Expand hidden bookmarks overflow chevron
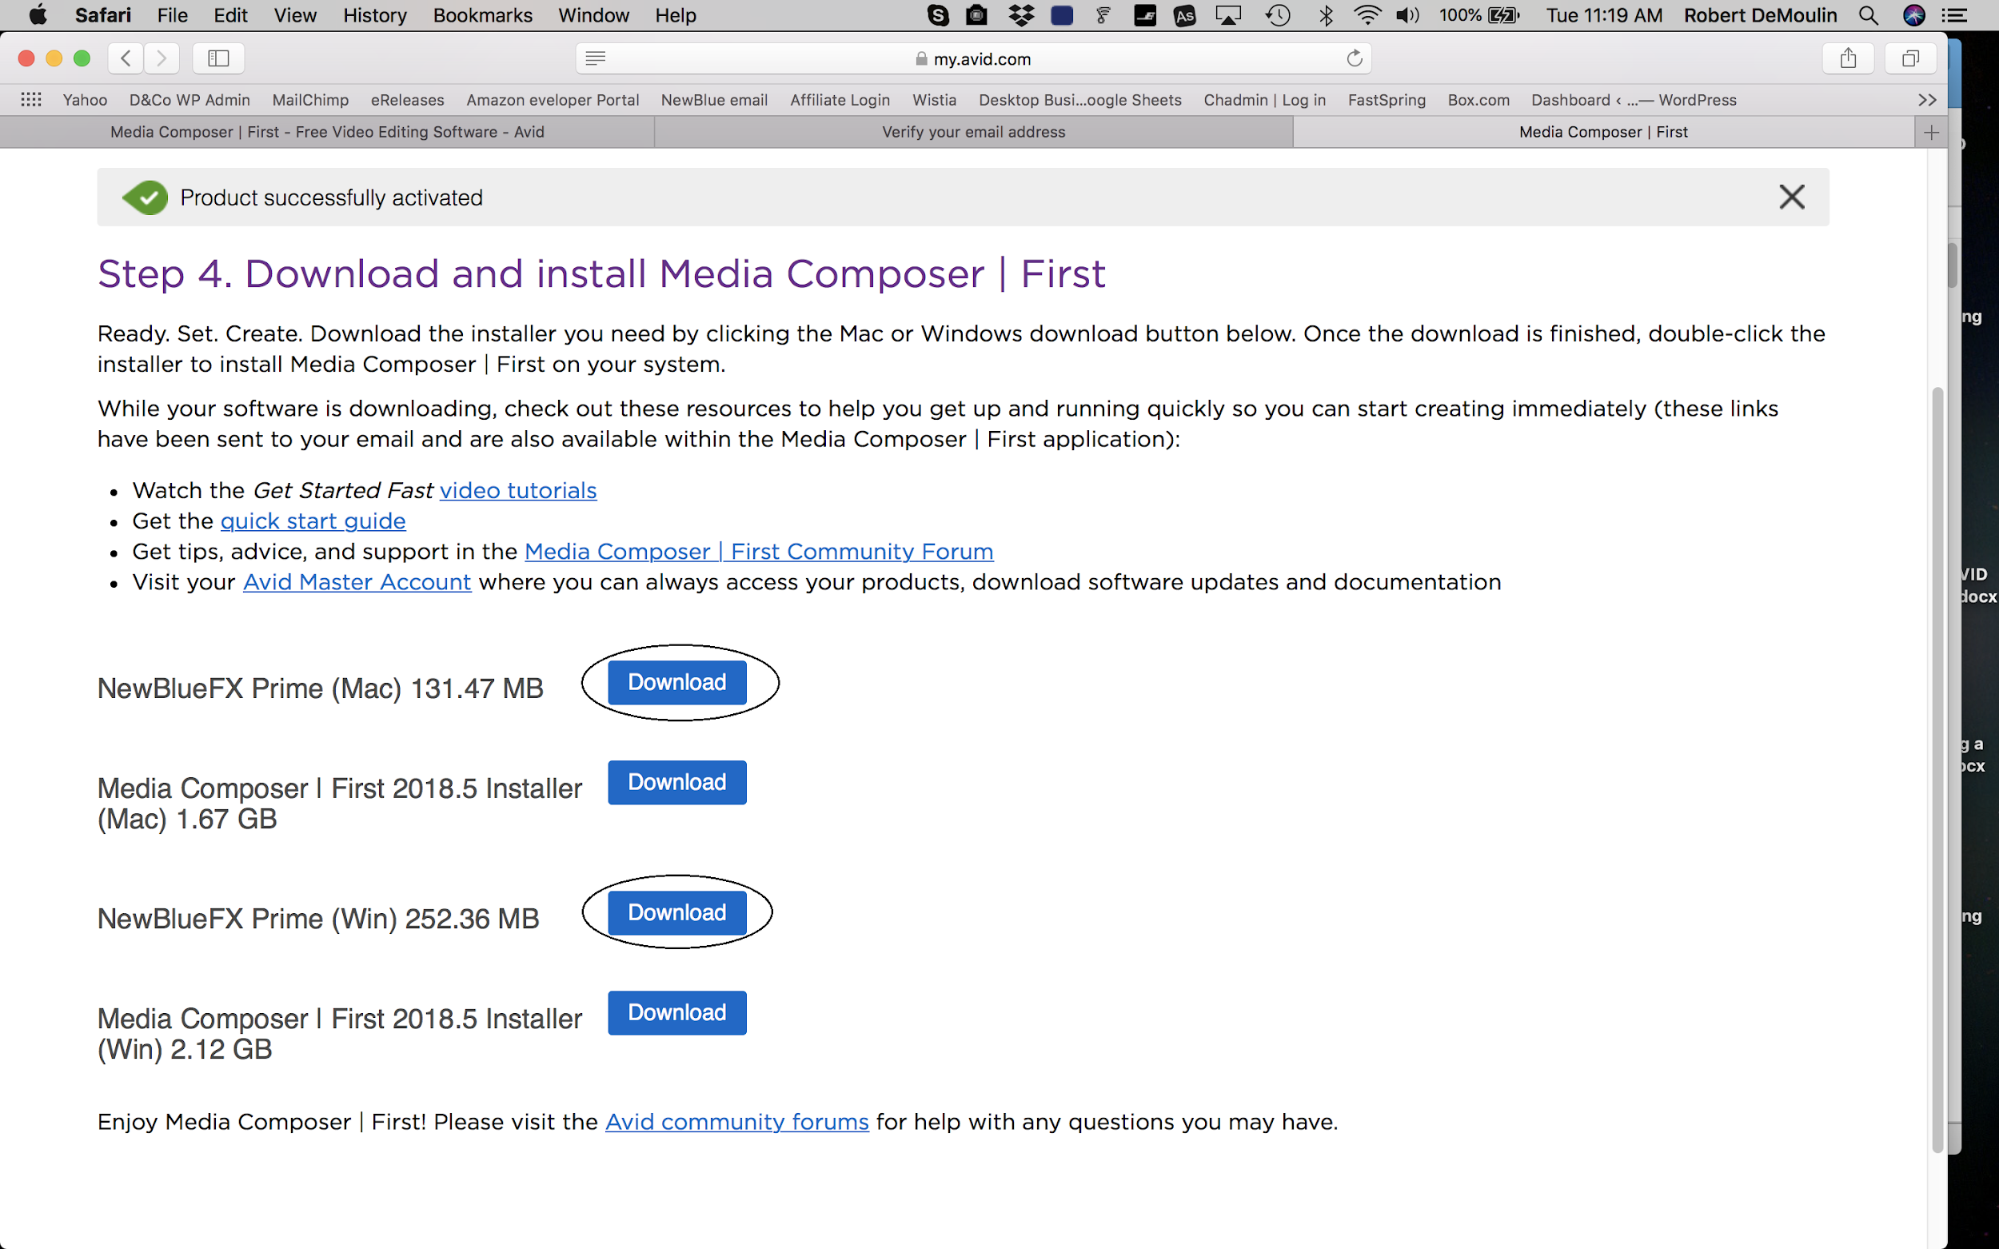The height and width of the screenshot is (1249, 1999). click(x=1926, y=99)
